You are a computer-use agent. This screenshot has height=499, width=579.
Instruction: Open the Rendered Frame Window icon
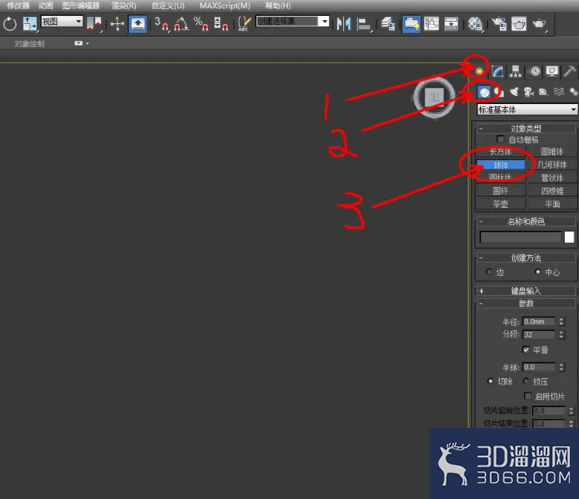[519, 24]
